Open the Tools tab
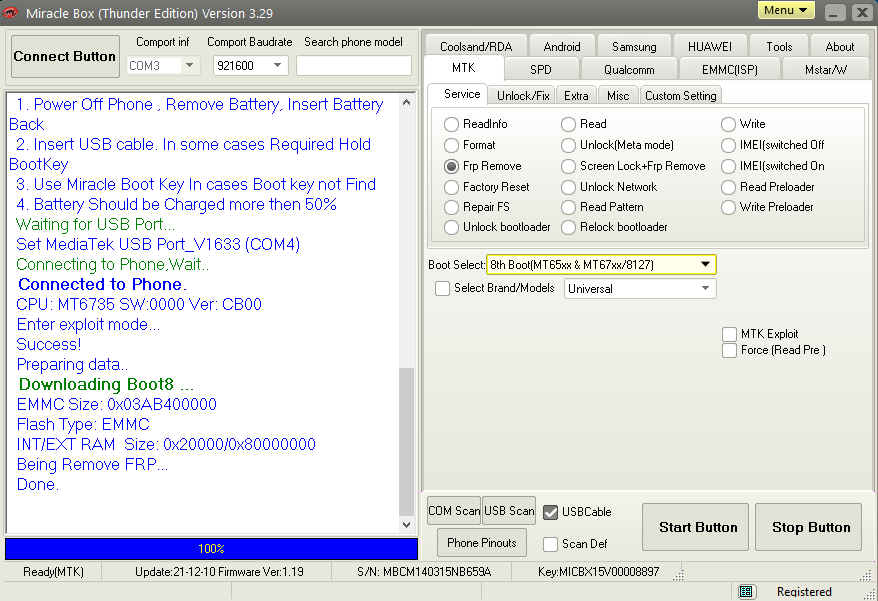The image size is (878, 601). click(779, 46)
